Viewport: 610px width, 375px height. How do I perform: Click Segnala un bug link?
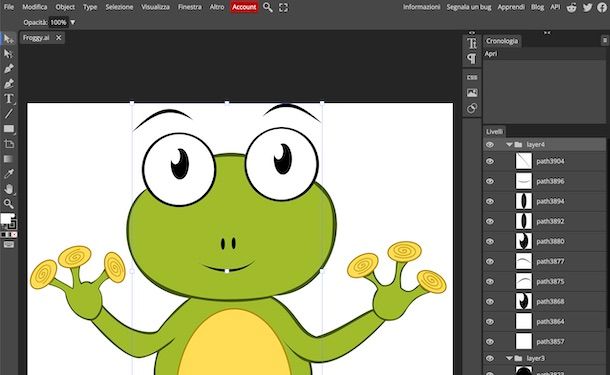[x=469, y=7]
